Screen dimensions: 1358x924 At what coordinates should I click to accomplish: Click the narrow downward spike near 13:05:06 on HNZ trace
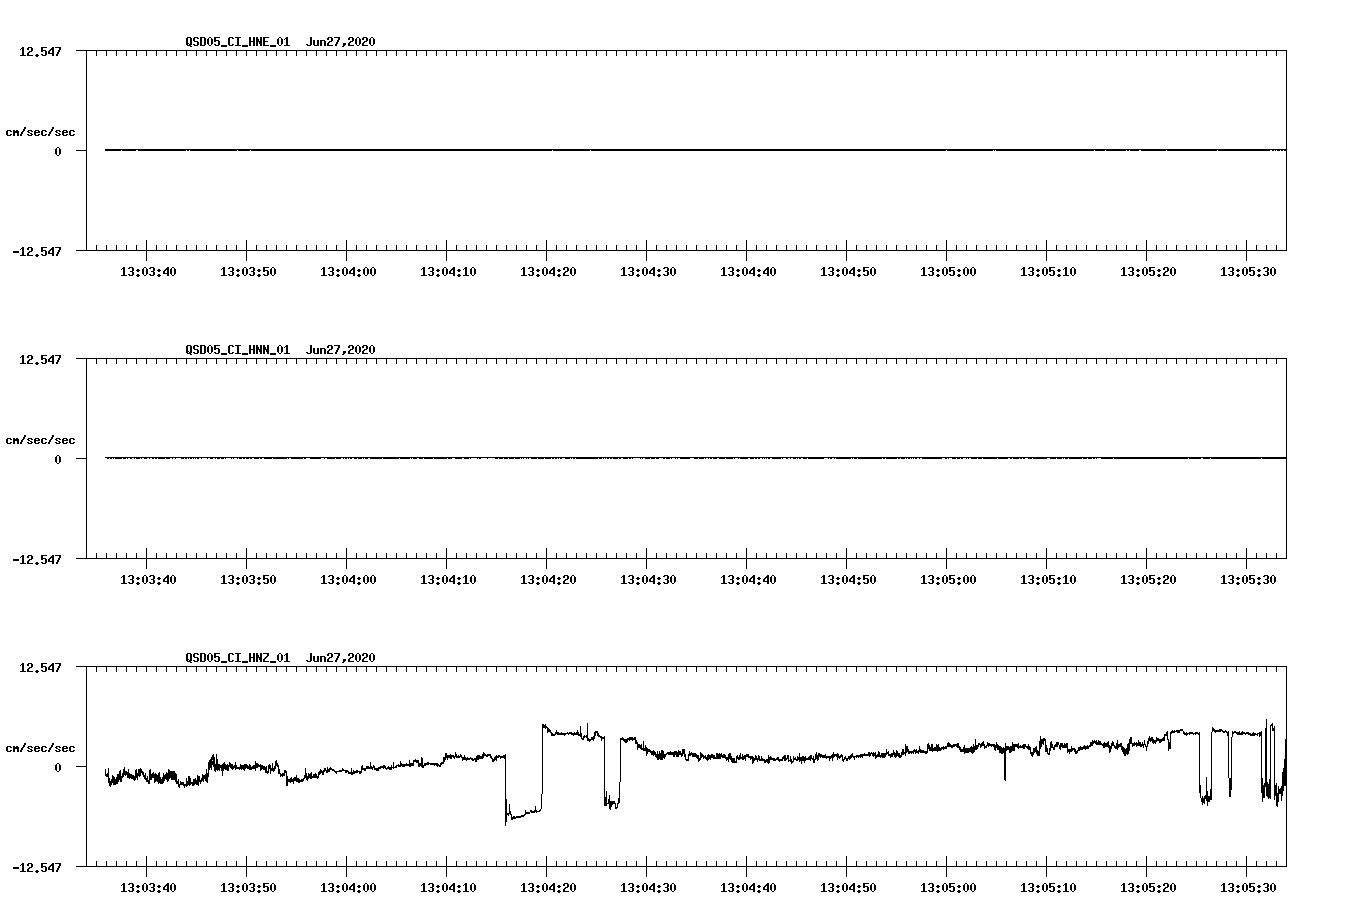pos(1005,765)
